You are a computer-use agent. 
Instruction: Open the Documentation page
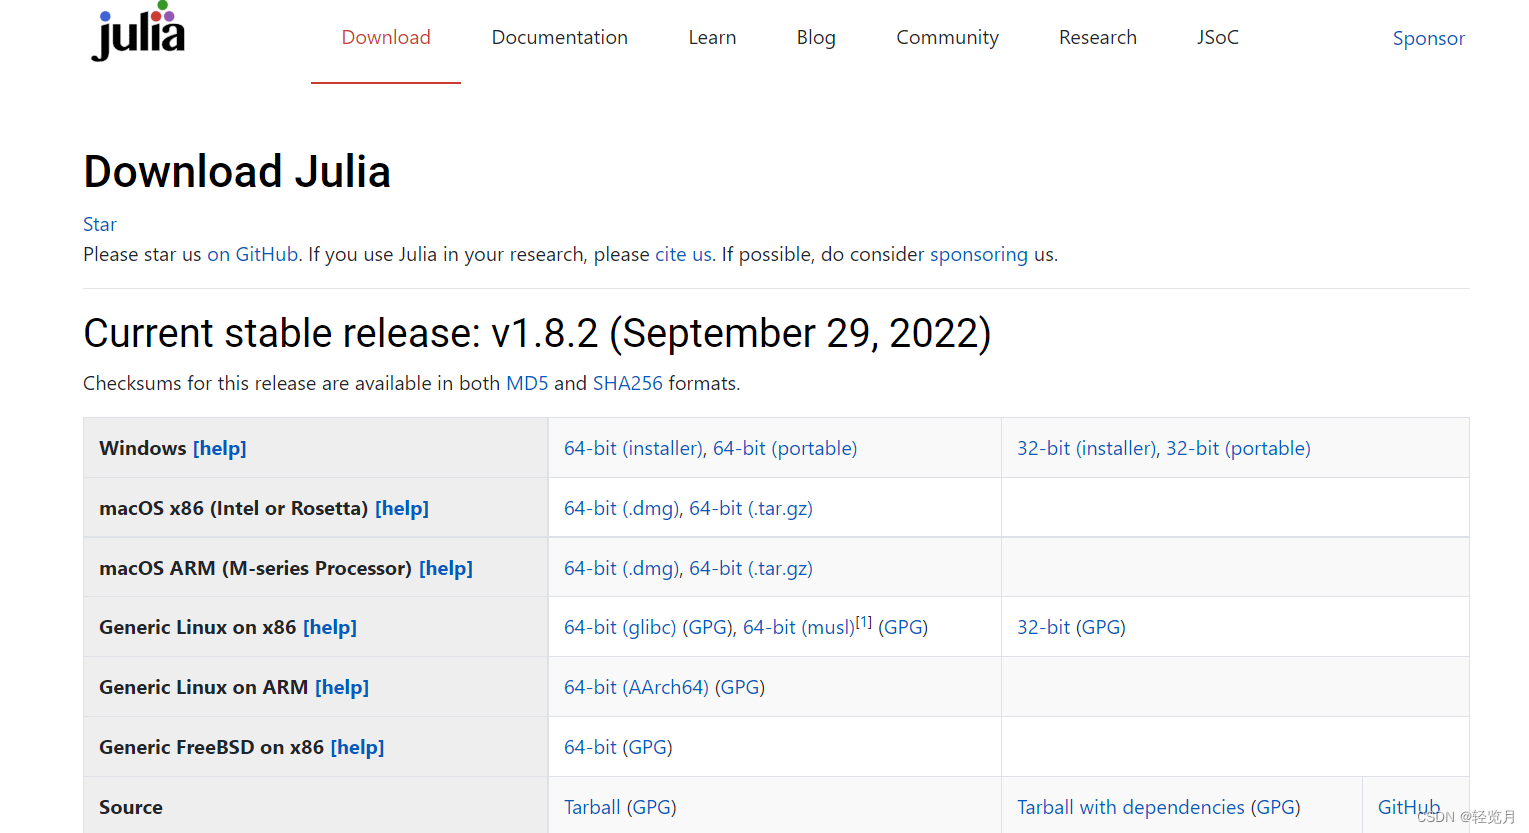559,37
